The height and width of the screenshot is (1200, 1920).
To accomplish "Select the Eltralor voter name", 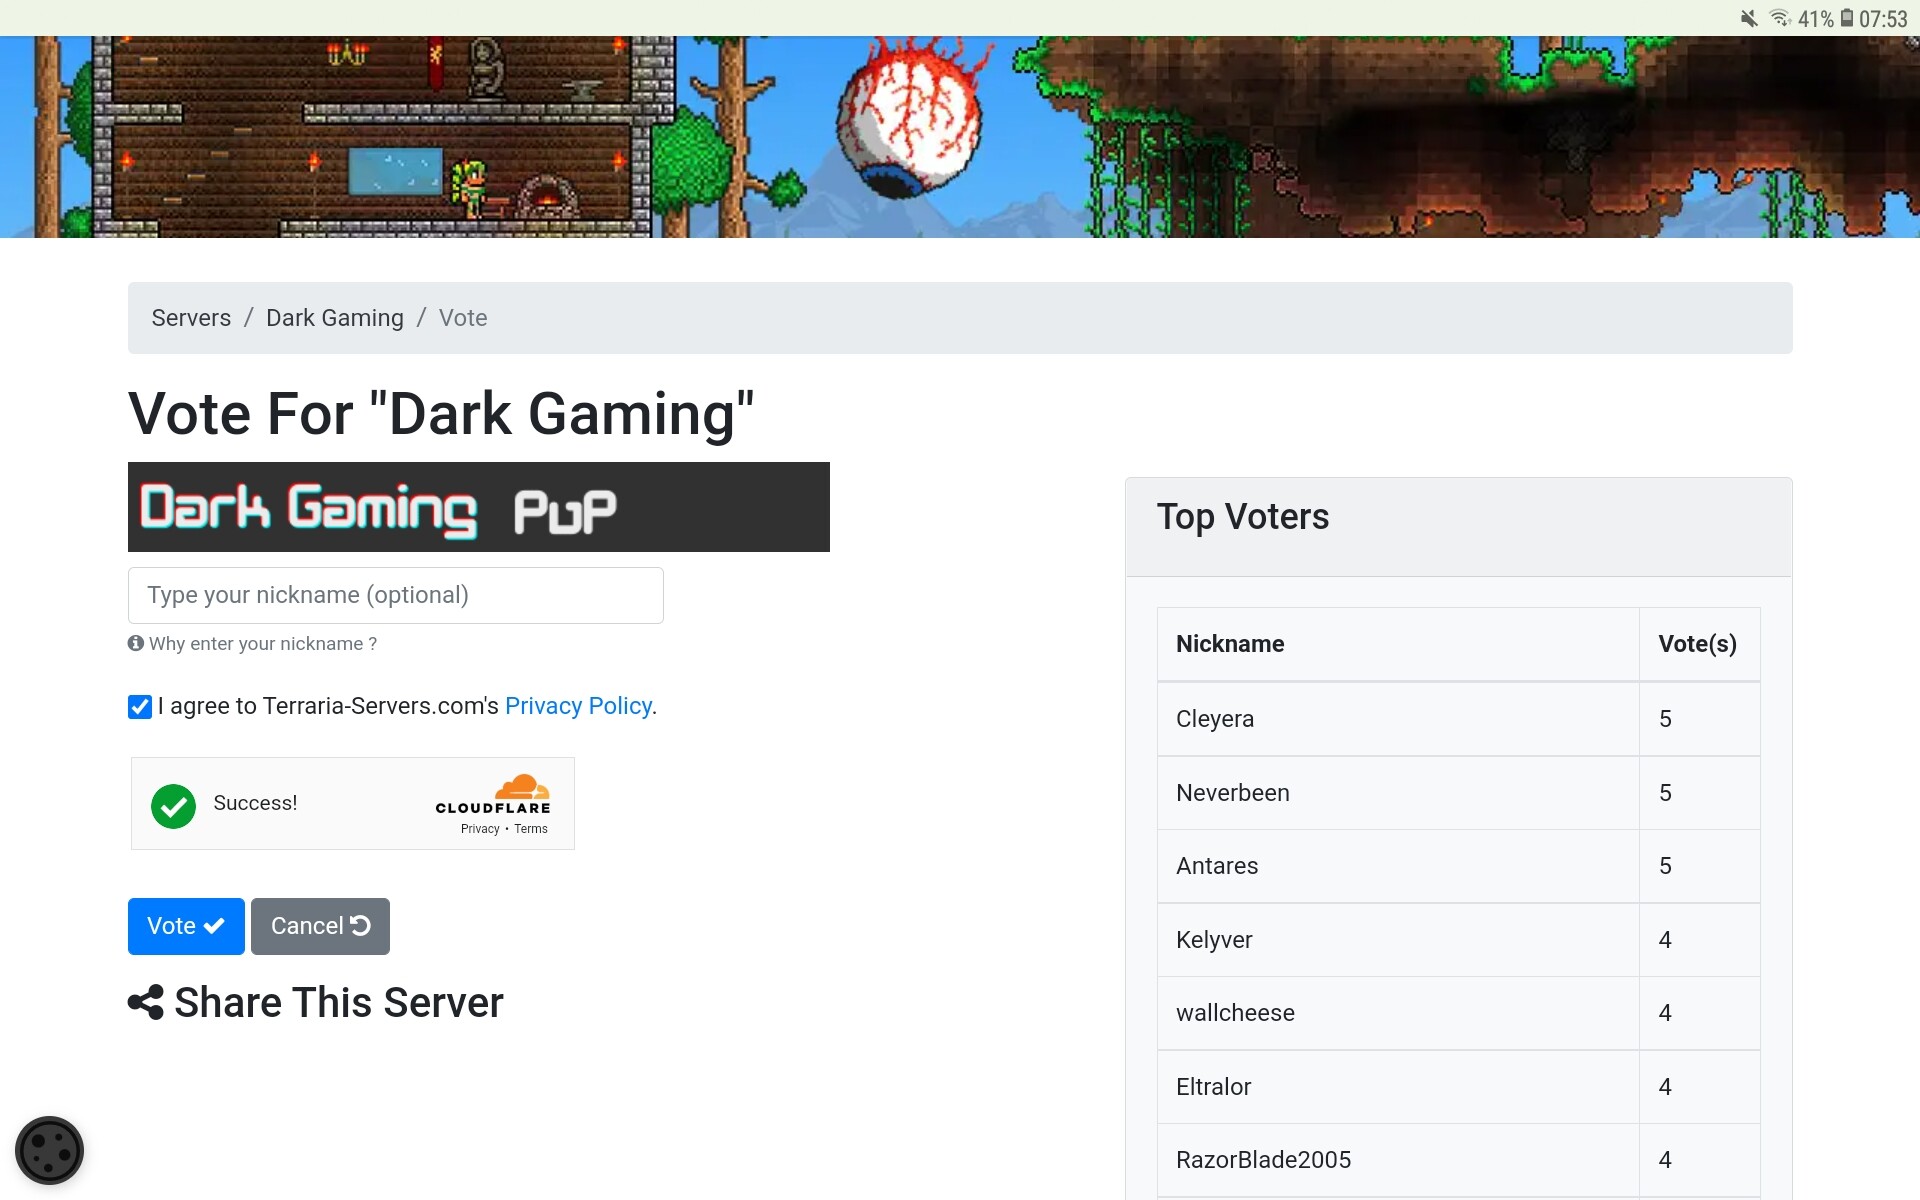I will click(x=1213, y=1087).
